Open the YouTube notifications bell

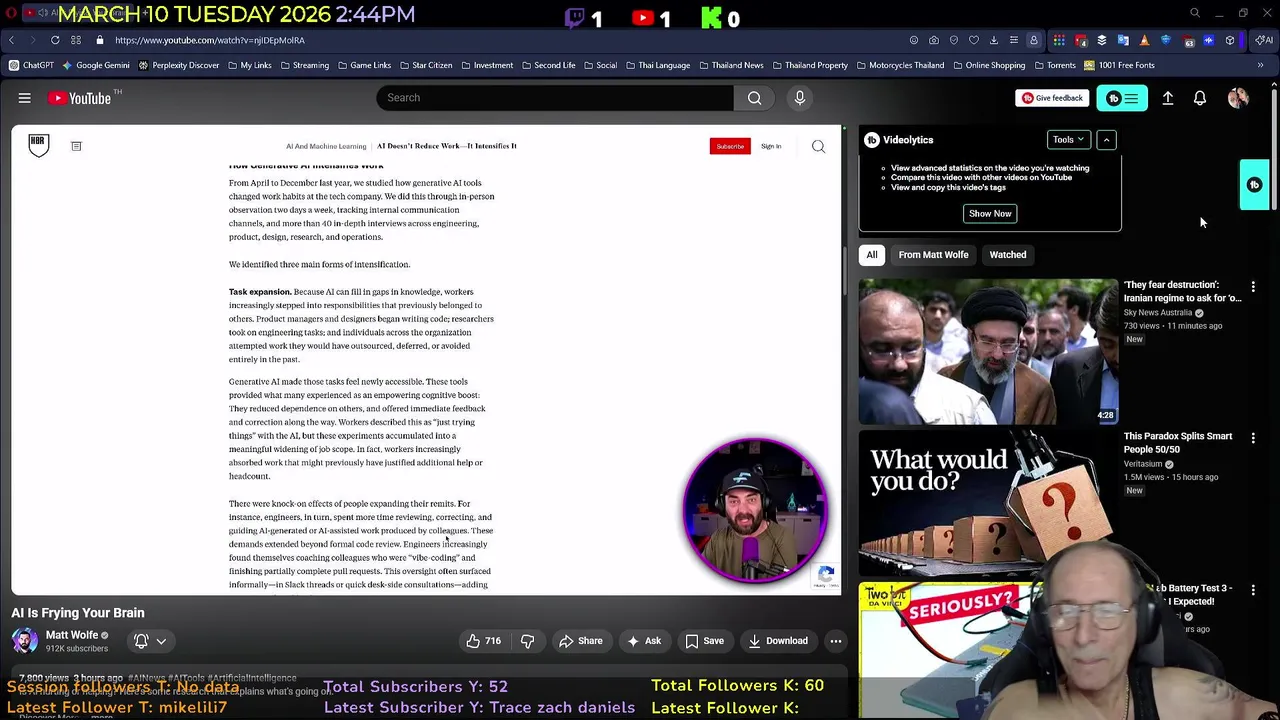[1199, 98]
